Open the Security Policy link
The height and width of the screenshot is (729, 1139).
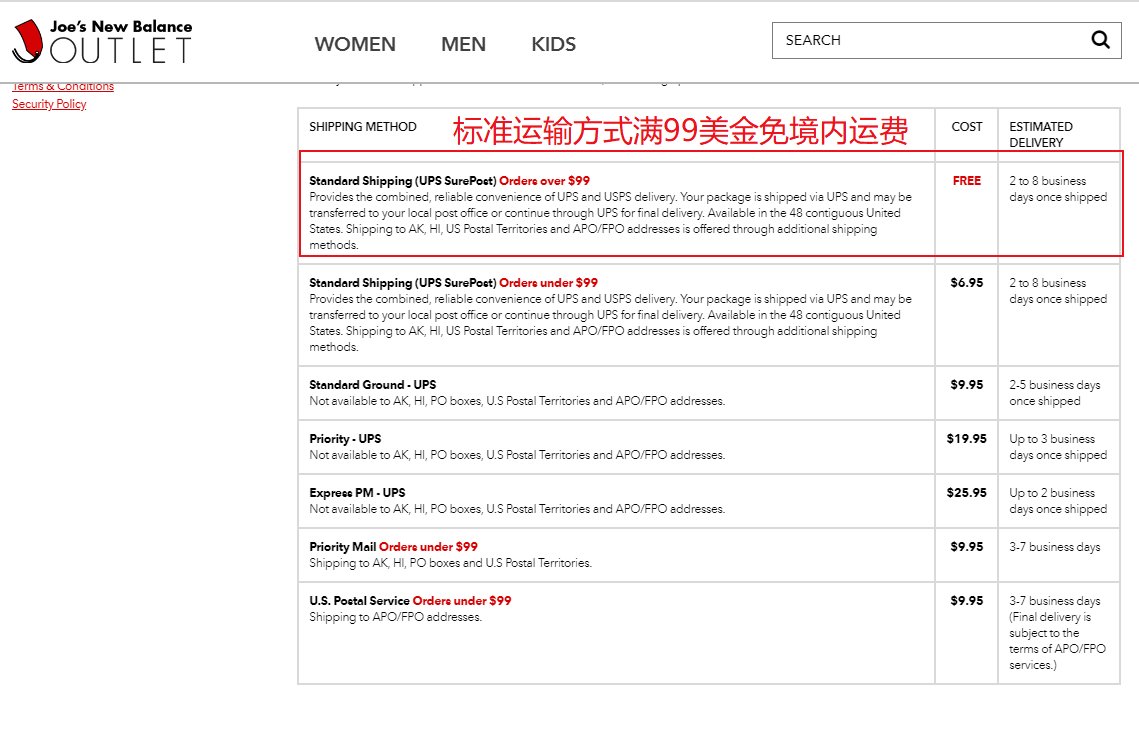coord(49,104)
